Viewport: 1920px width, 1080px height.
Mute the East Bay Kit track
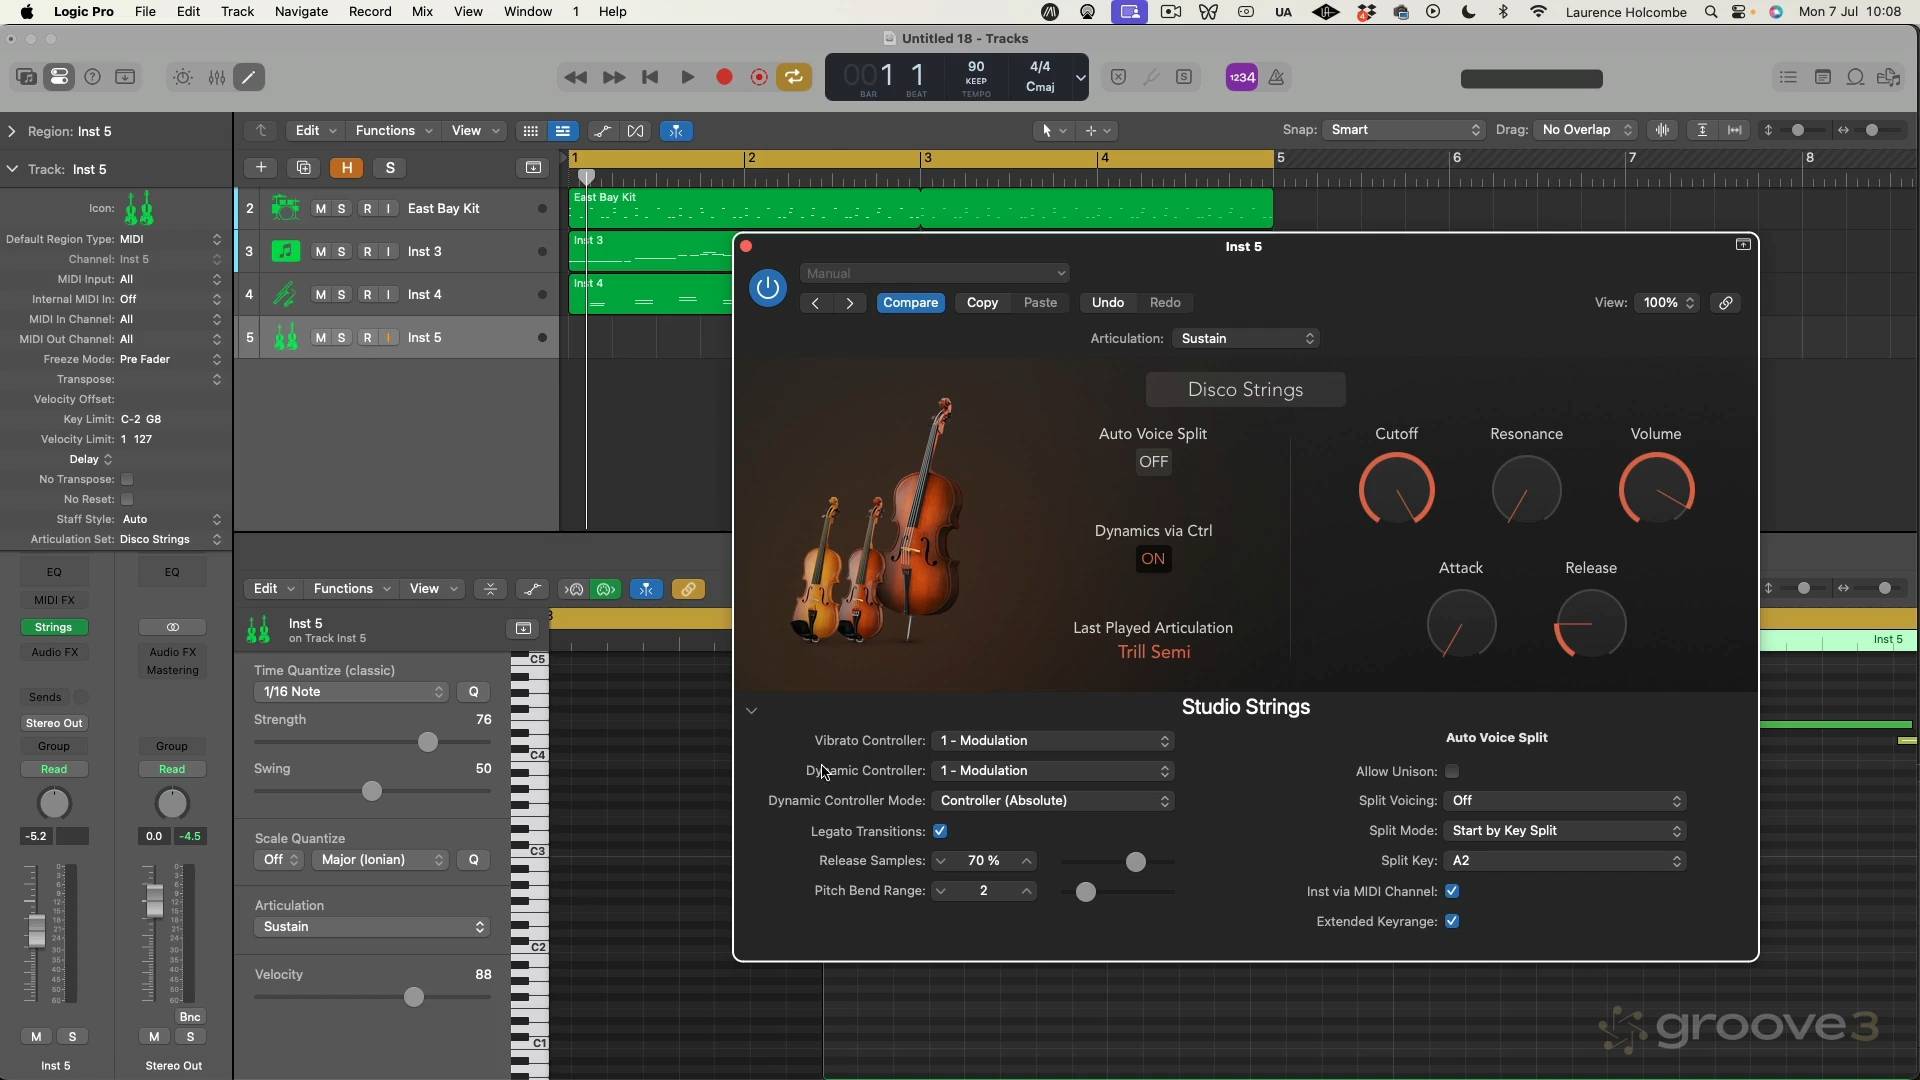(320, 209)
